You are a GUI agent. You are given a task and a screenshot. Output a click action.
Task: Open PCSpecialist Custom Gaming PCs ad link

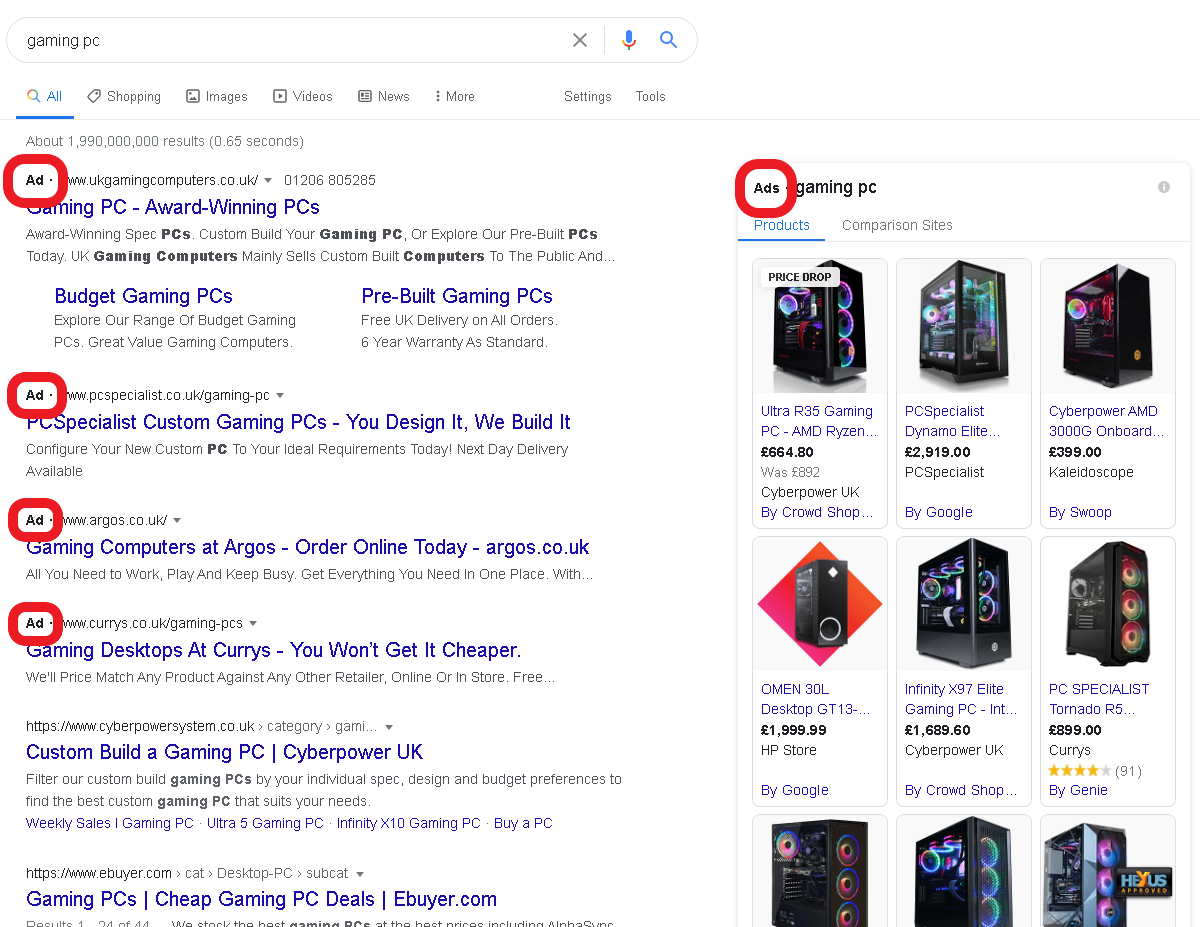coord(298,422)
